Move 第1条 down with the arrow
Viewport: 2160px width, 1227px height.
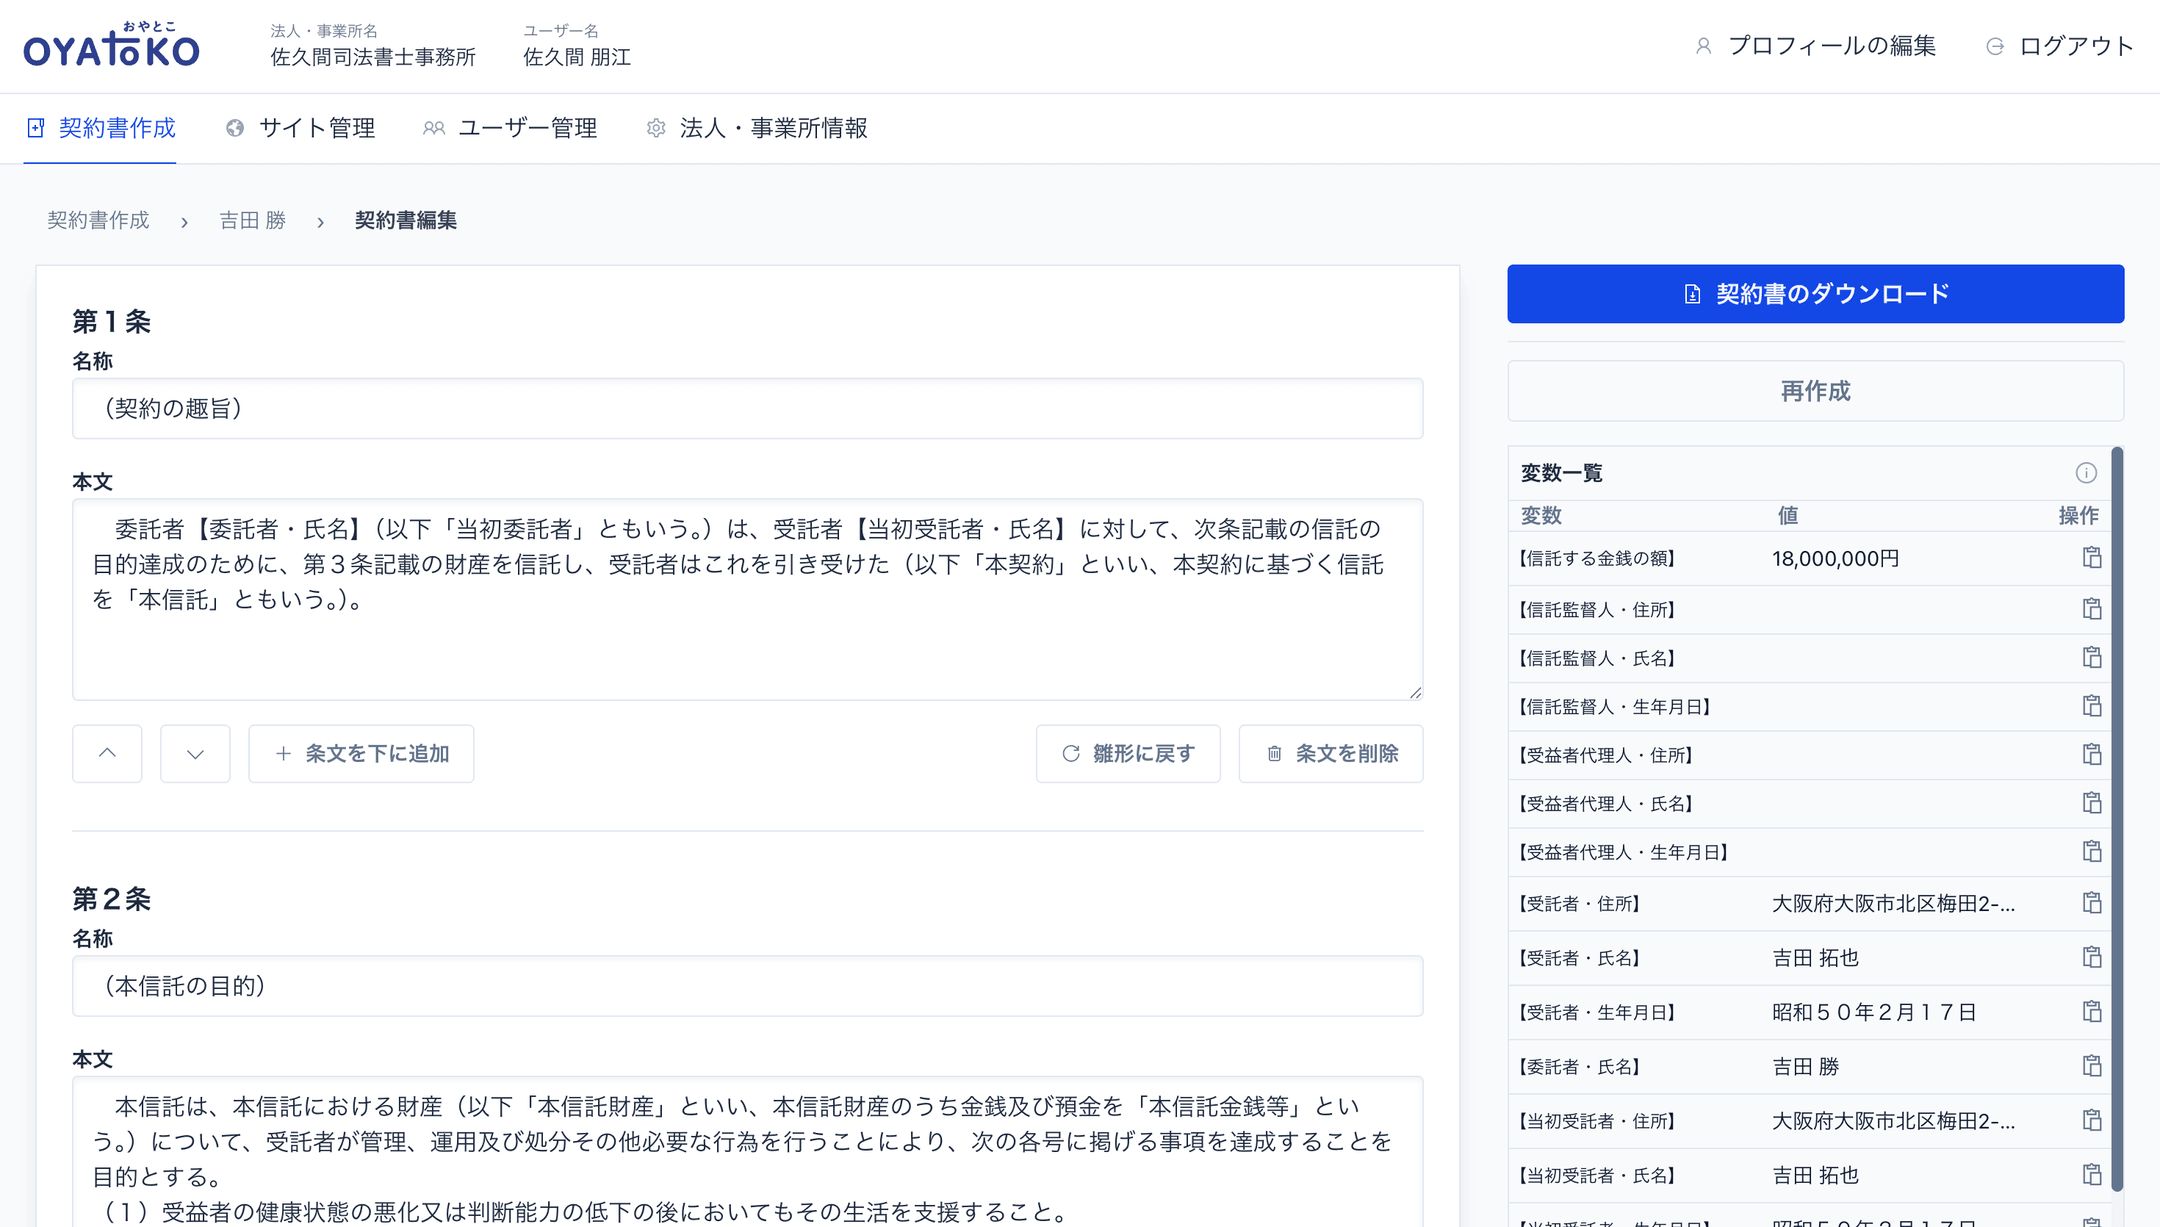coord(195,753)
